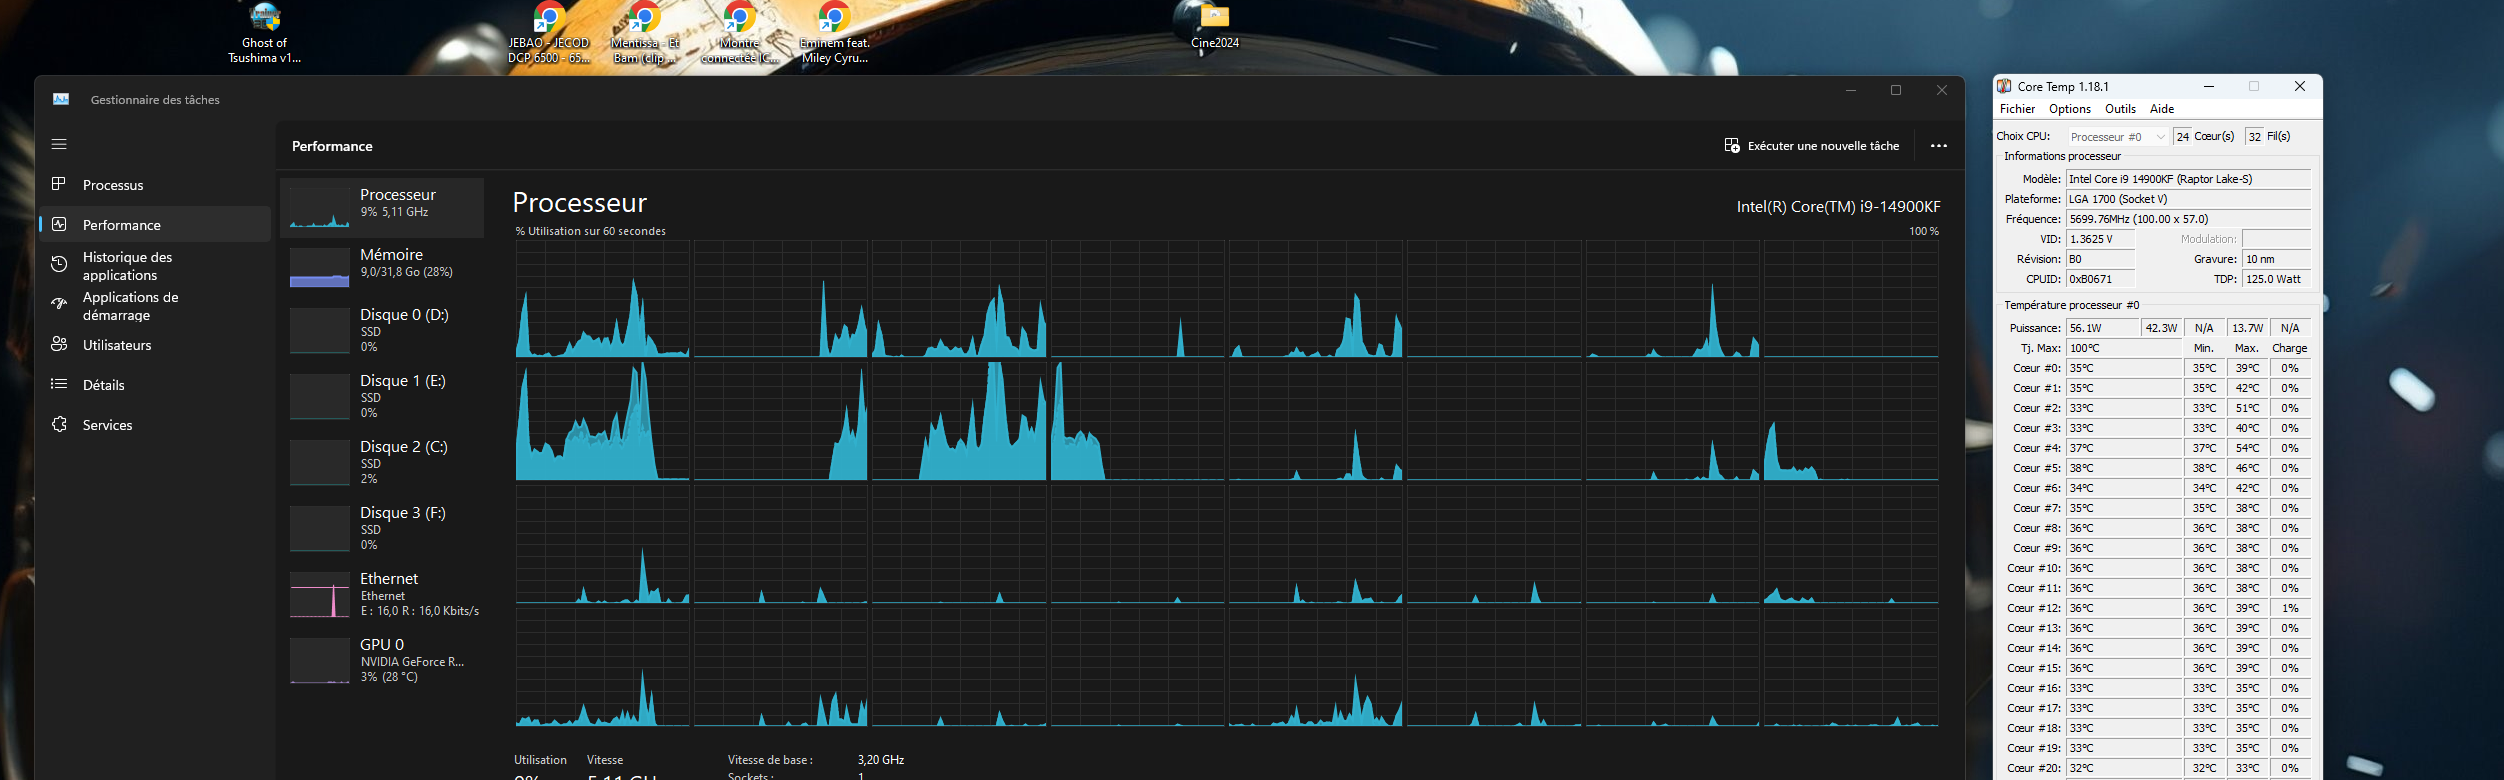The width and height of the screenshot is (2504, 780).
Task: Click Vitesse de base 3,20 GHz value
Action: click(x=881, y=760)
